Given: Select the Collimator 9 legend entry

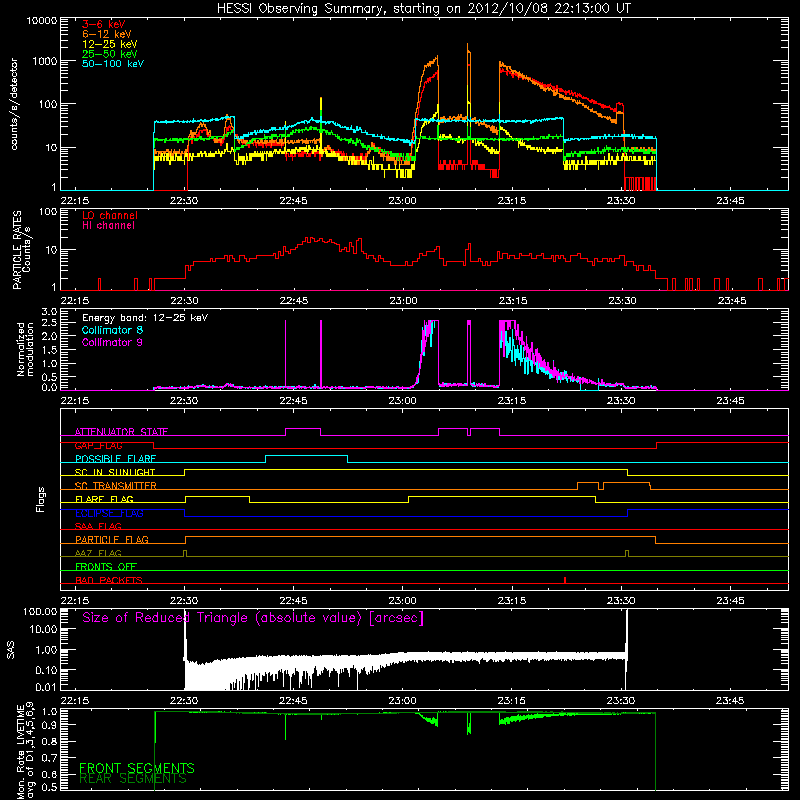Looking at the screenshot, I should tap(112, 342).
